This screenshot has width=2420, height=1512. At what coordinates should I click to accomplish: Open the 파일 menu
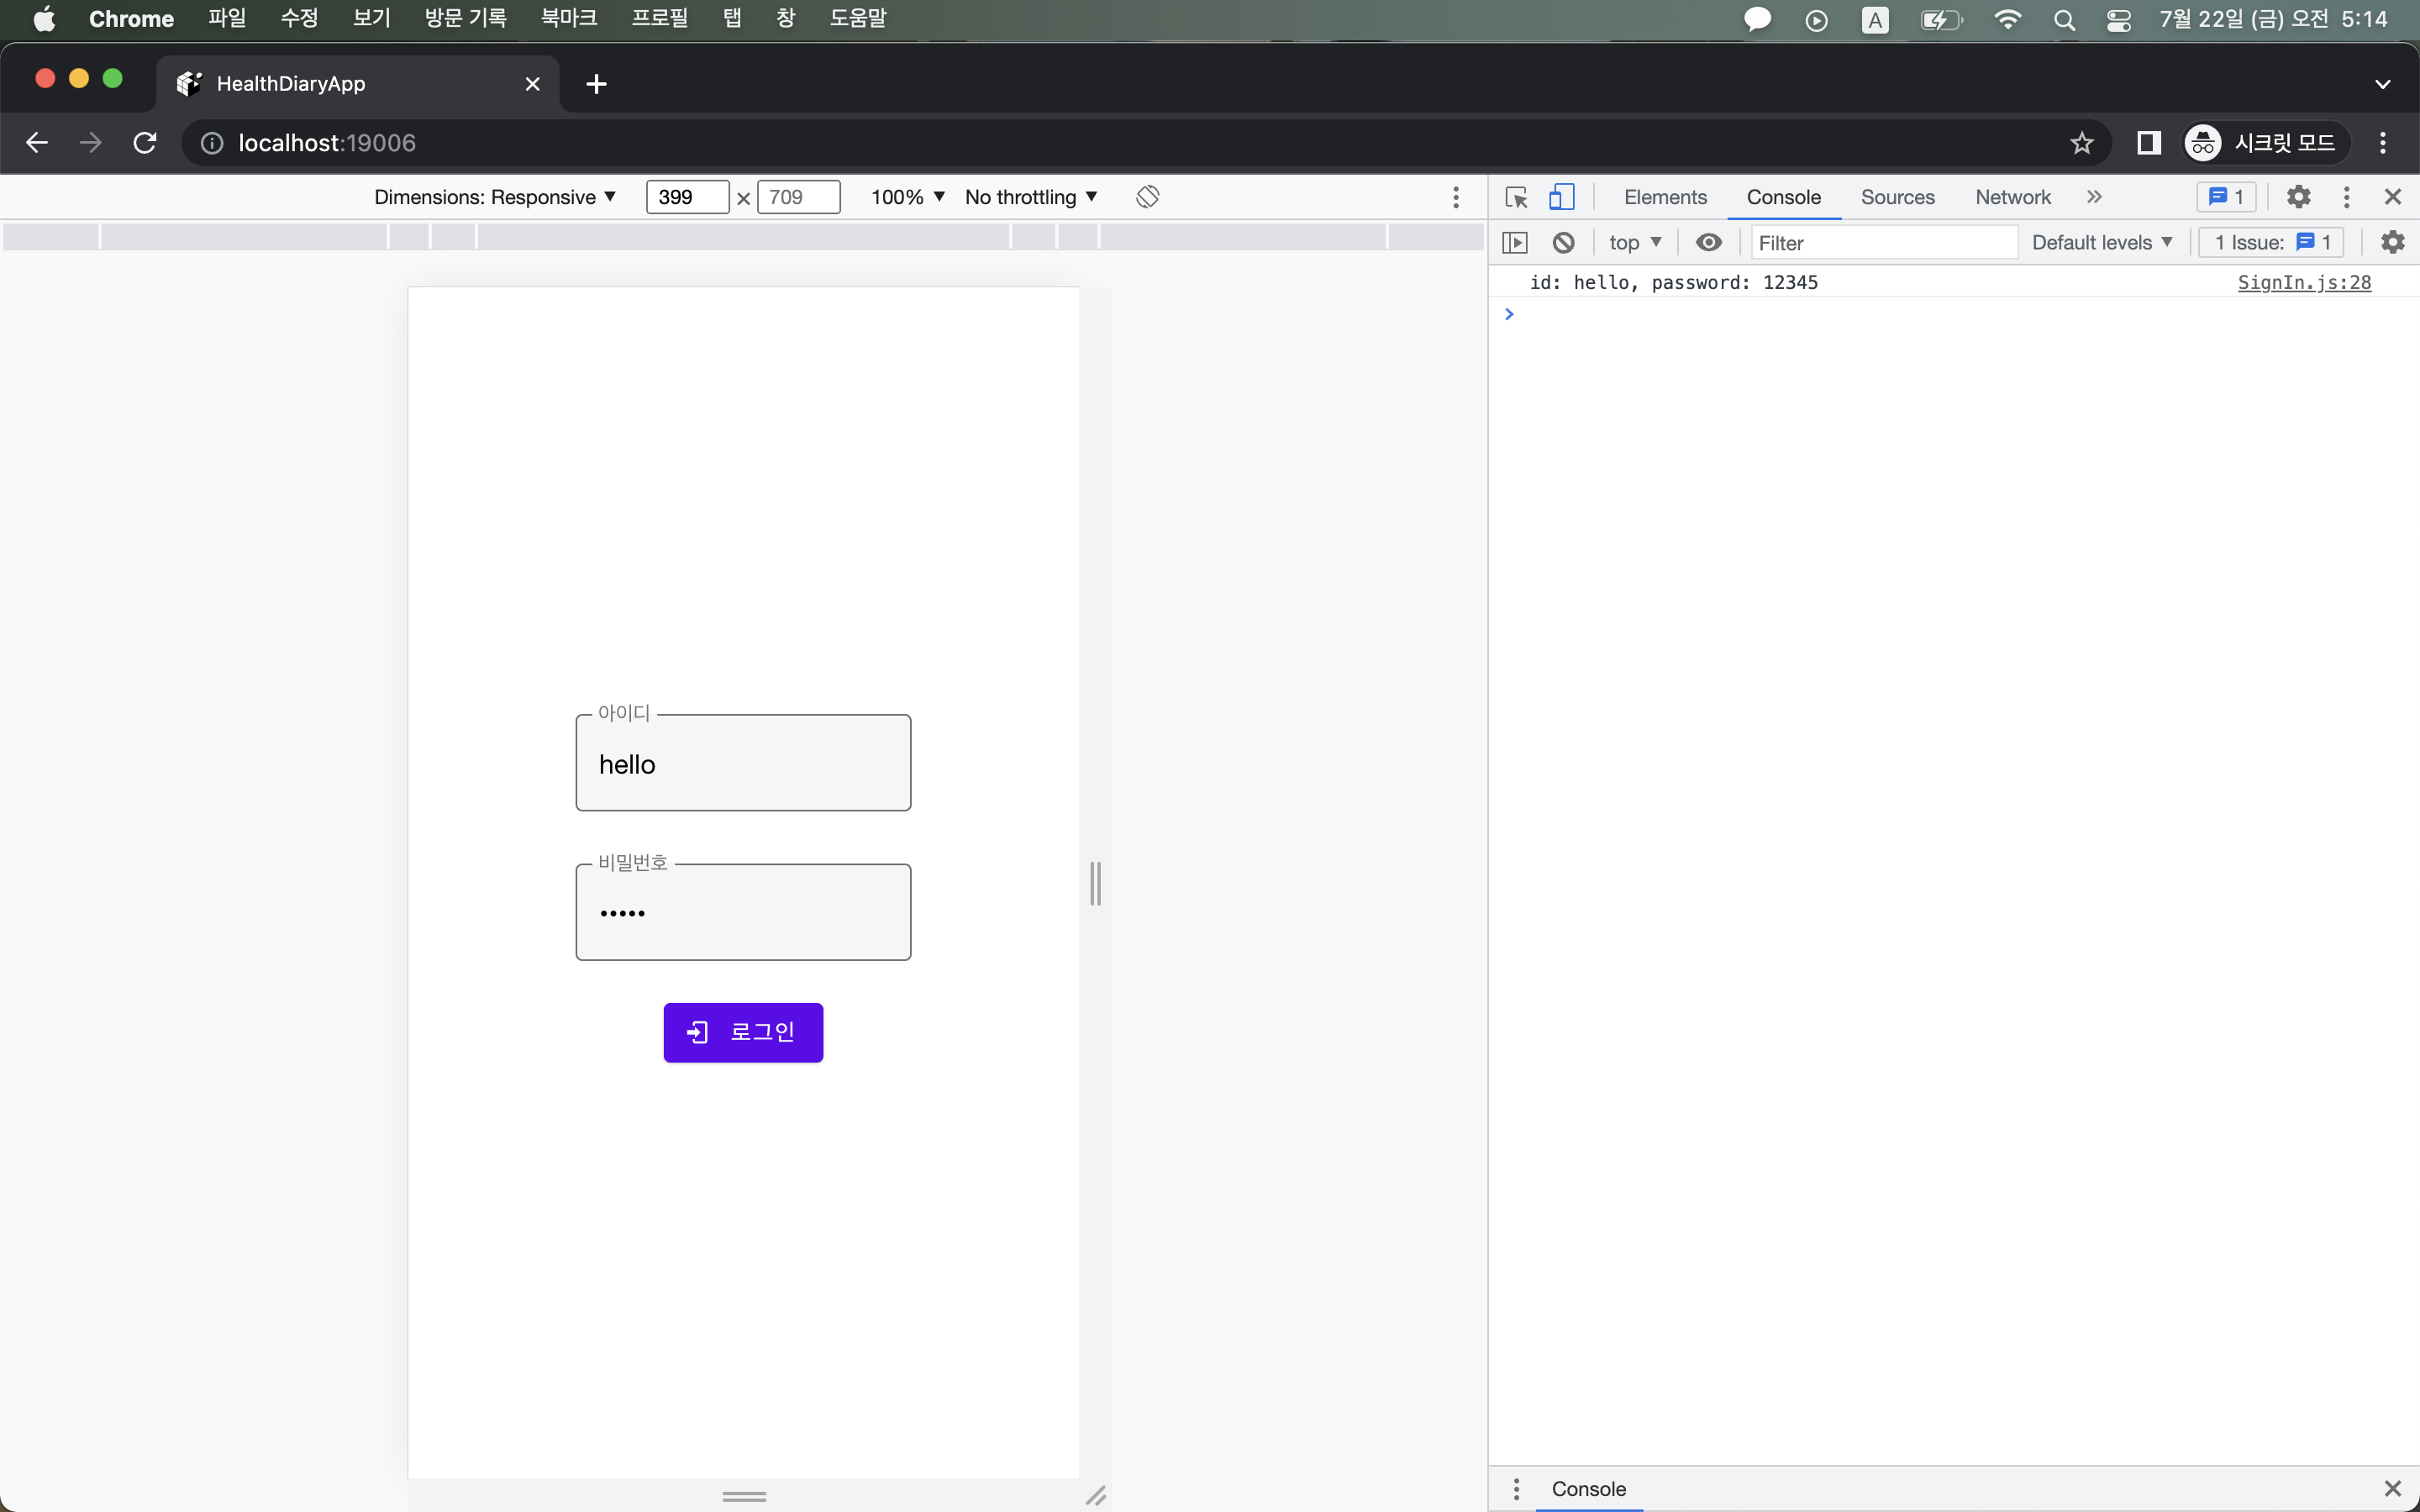[227, 19]
